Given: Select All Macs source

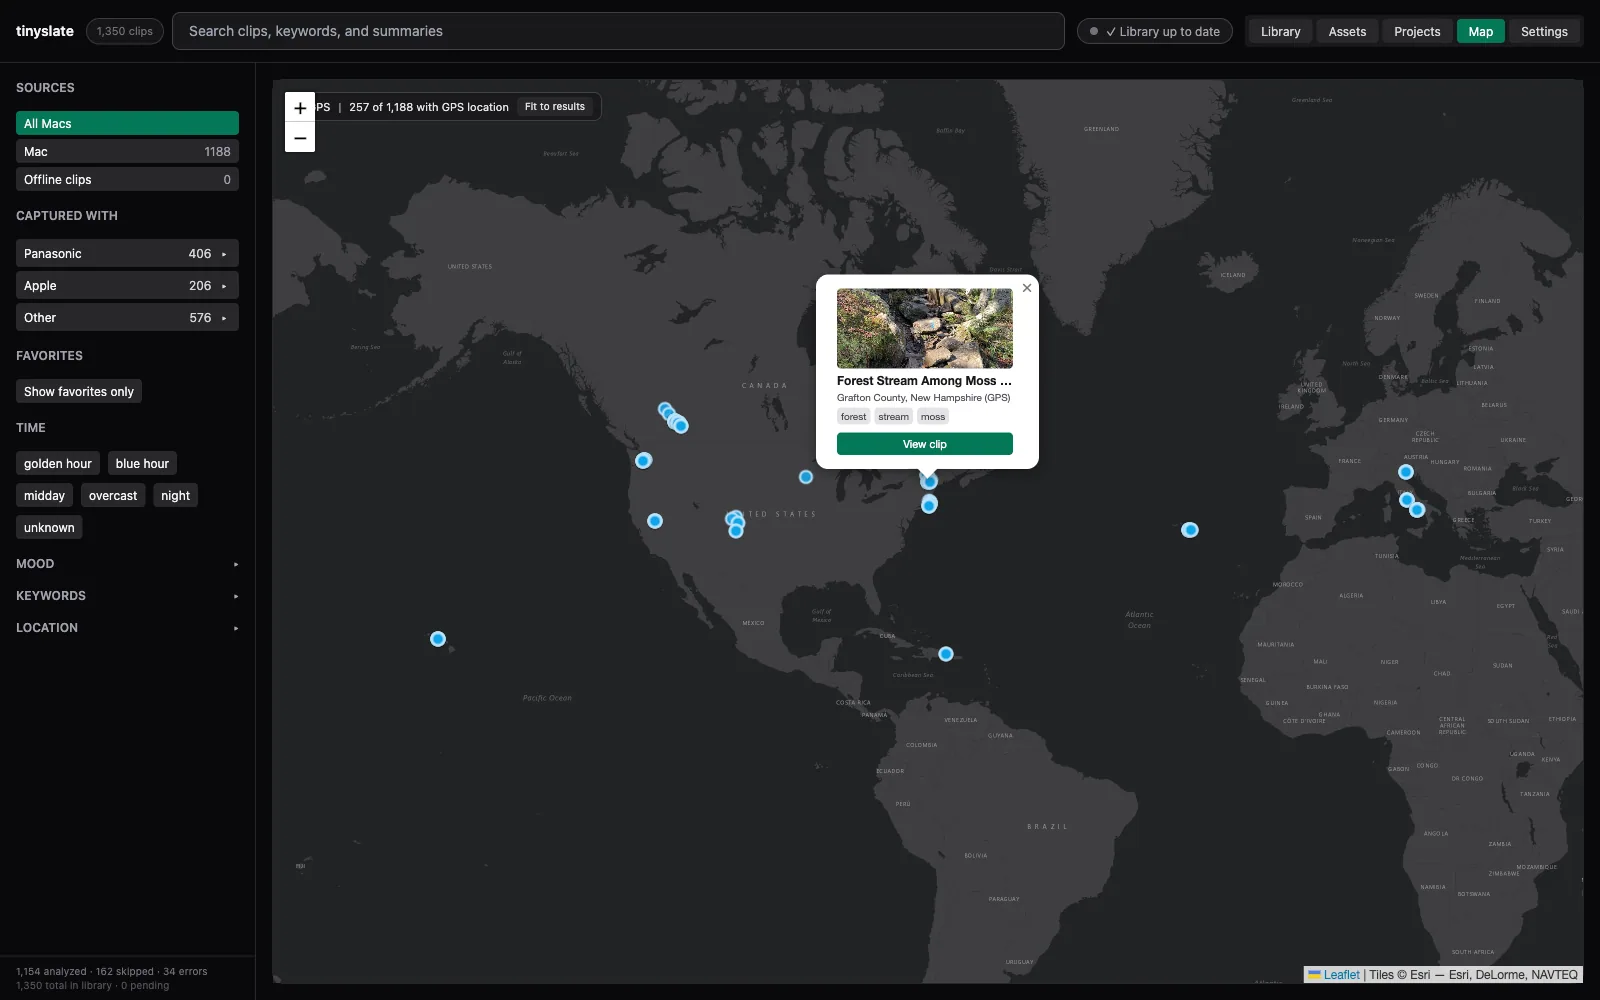Looking at the screenshot, I should [x=127, y=123].
